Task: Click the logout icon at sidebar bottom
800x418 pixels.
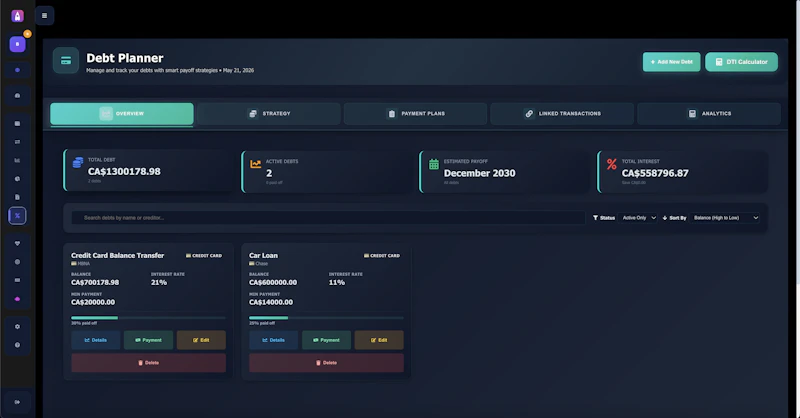Action: (x=17, y=402)
